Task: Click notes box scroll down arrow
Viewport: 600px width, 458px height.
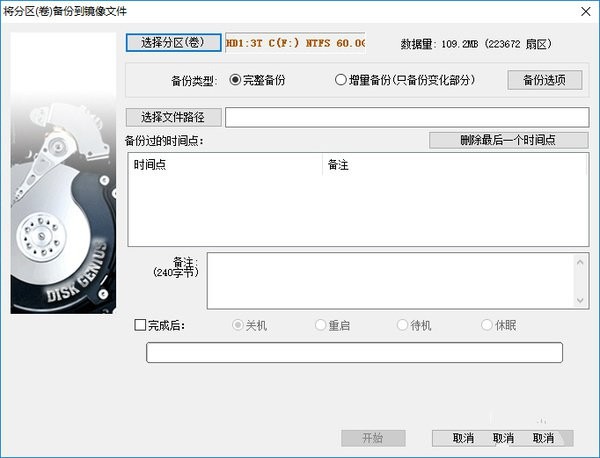Action: [x=580, y=300]
